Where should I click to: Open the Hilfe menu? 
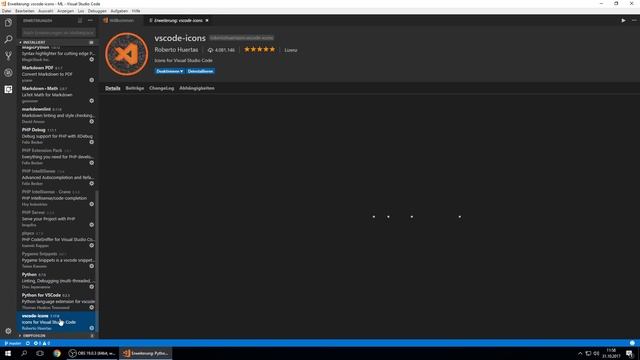tap(136, 11)
